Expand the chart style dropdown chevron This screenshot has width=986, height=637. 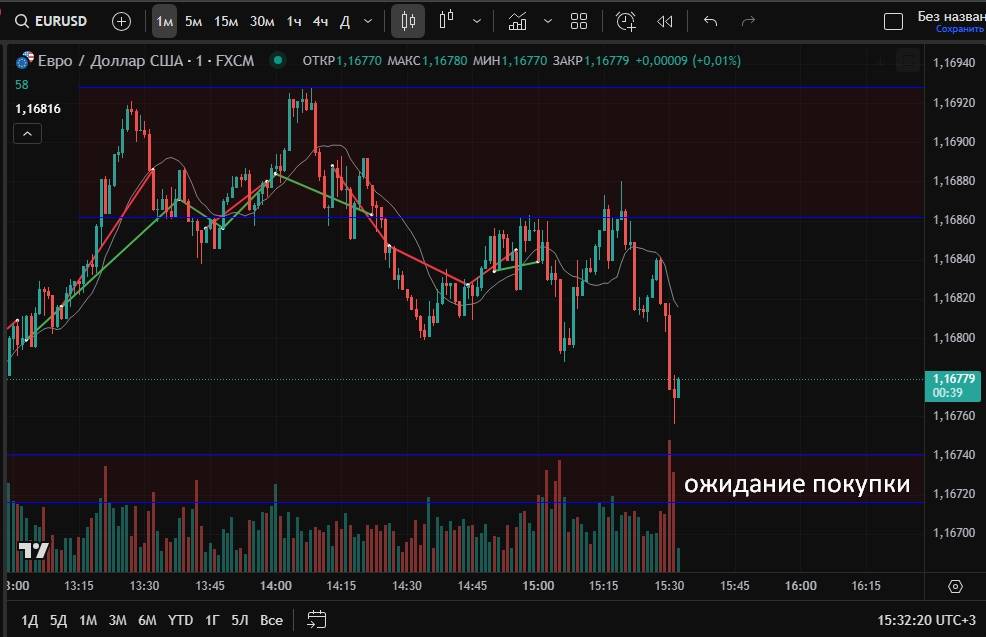[476, 21]
